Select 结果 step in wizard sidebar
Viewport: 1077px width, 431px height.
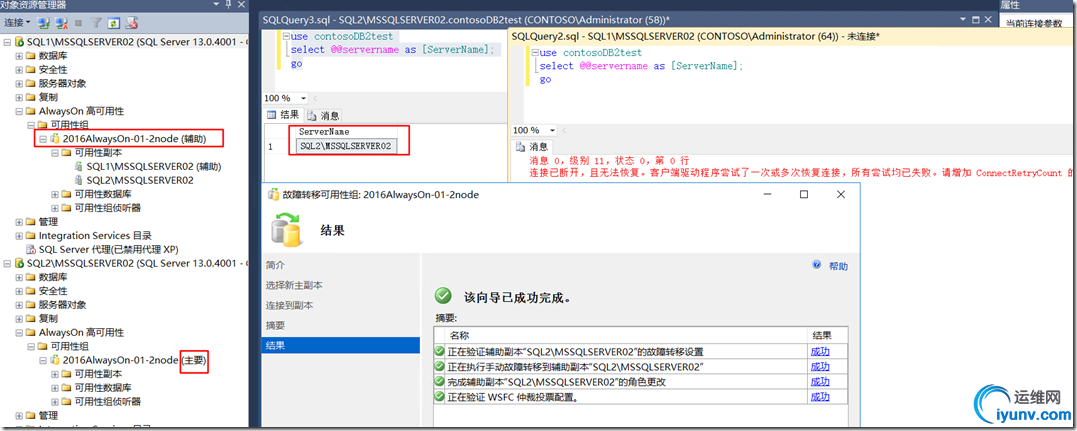click(341, 345)
